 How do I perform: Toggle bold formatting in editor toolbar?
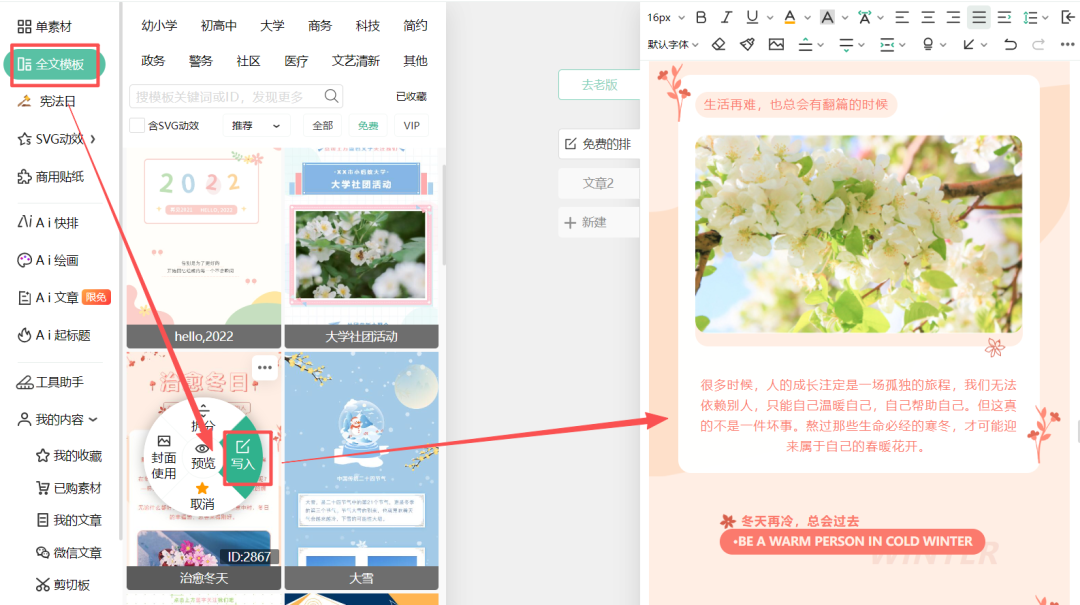click(701, 17)
